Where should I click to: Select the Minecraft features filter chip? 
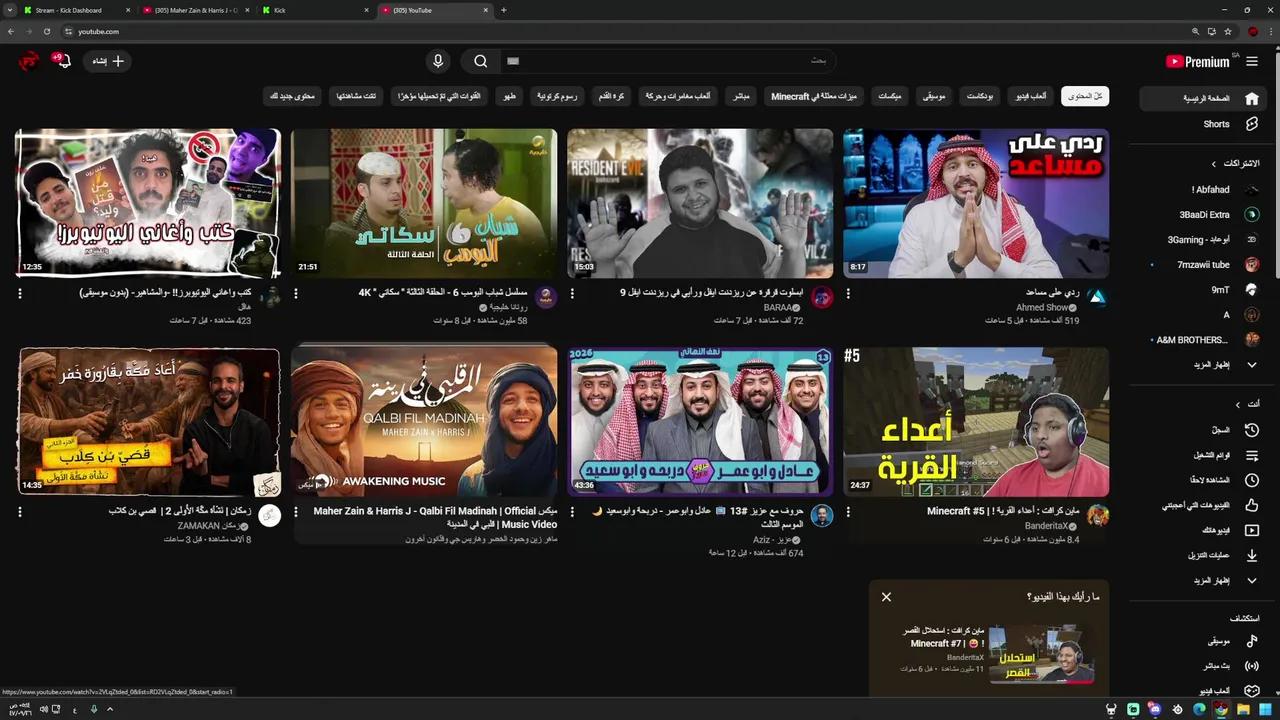814,96
